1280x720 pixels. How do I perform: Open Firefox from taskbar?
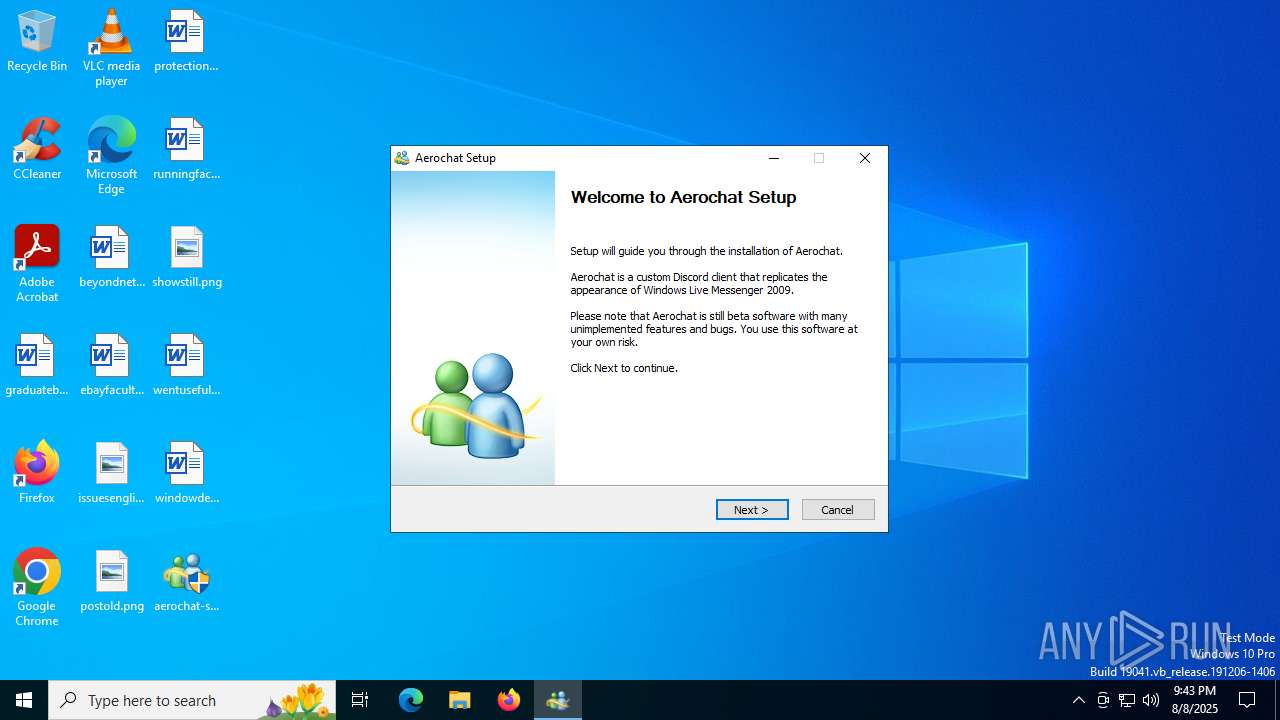[x=509, y=700]
